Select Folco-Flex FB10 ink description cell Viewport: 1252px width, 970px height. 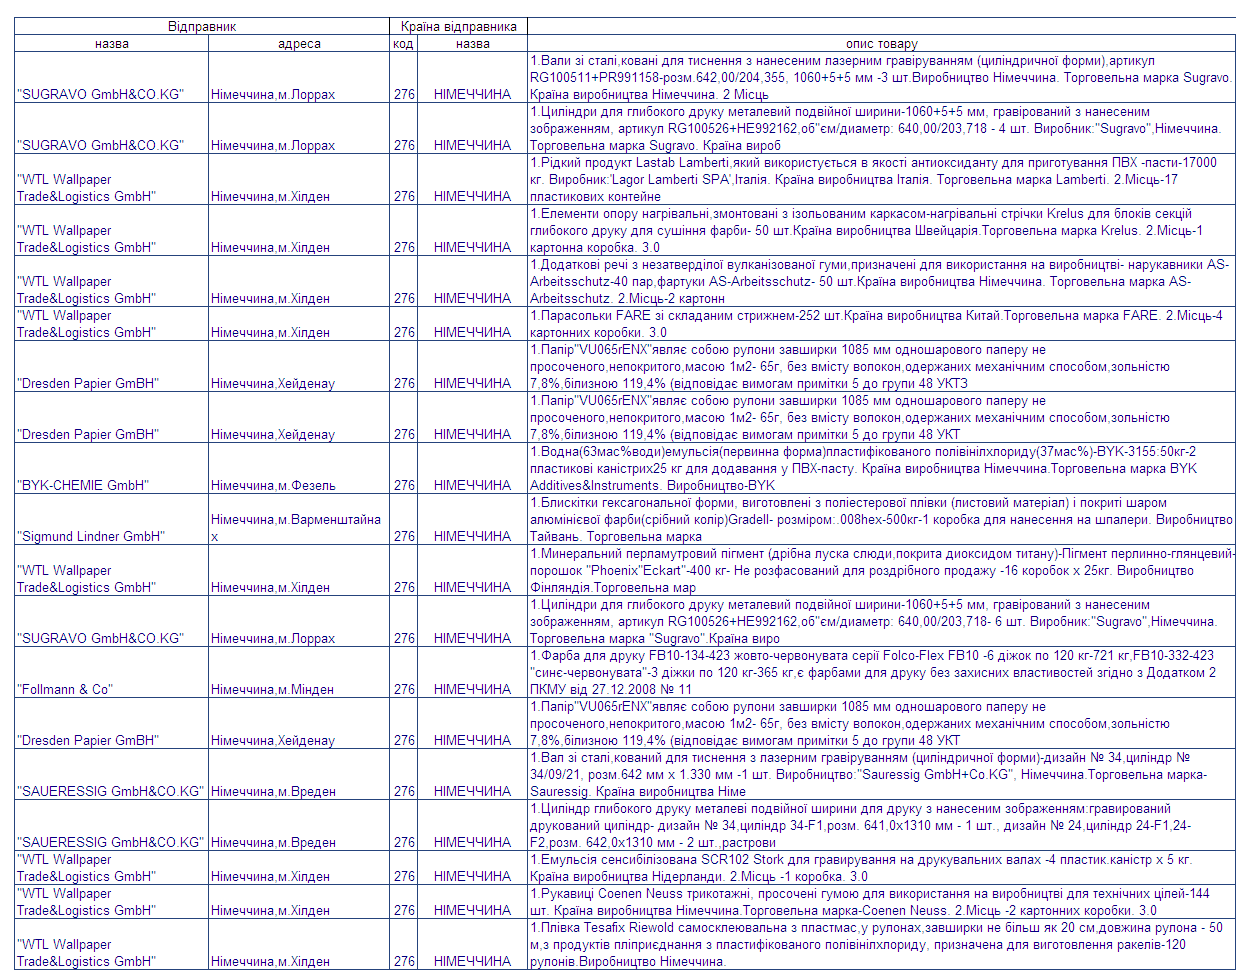tap(881, 672)
